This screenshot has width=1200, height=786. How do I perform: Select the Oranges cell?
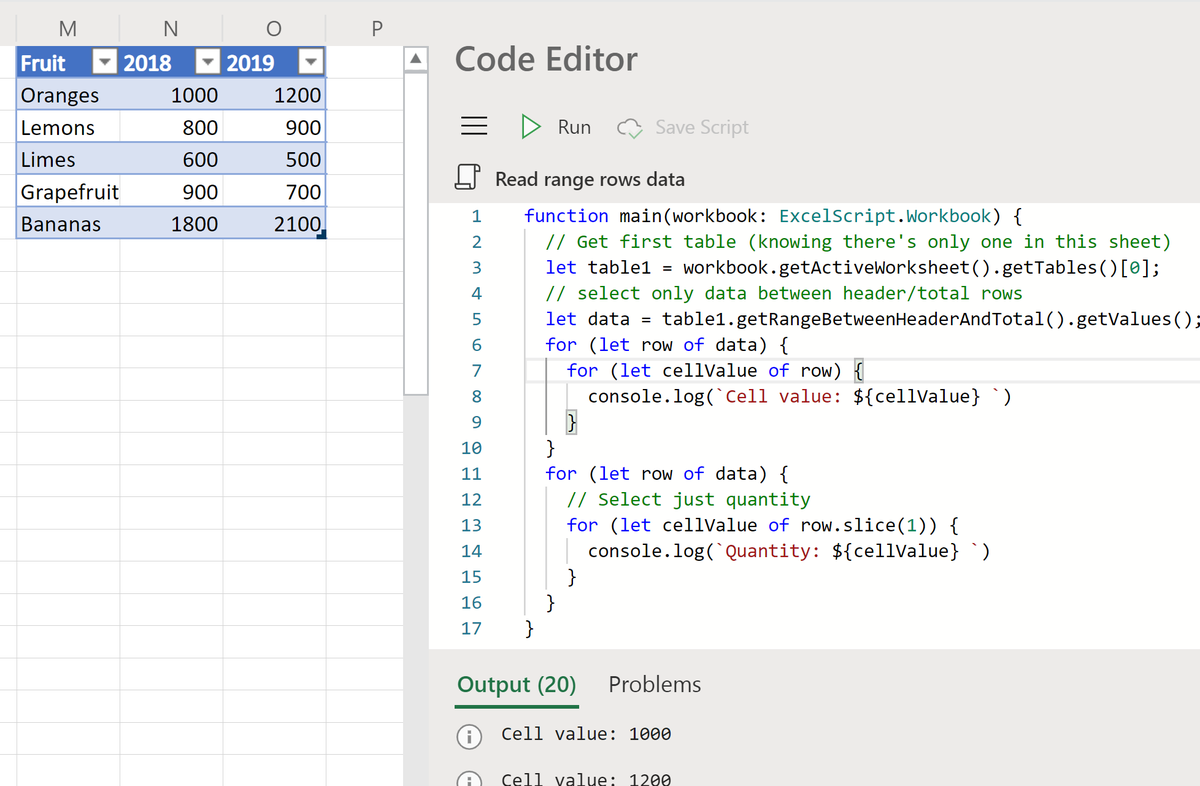pyautogui.click(x=68, y=95)
